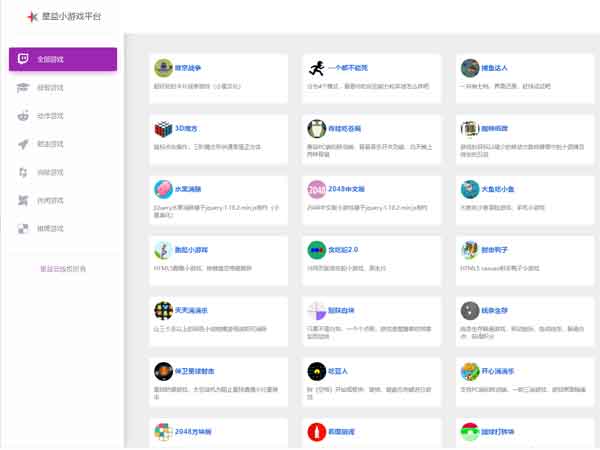
Task: Click the sidebar footer copyright link
Action: [x=62, y=268]
